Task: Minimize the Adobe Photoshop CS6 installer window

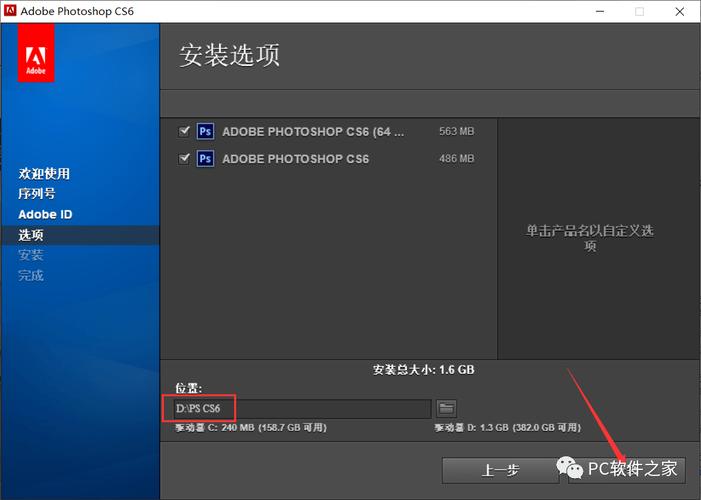Action: point(600,11)
